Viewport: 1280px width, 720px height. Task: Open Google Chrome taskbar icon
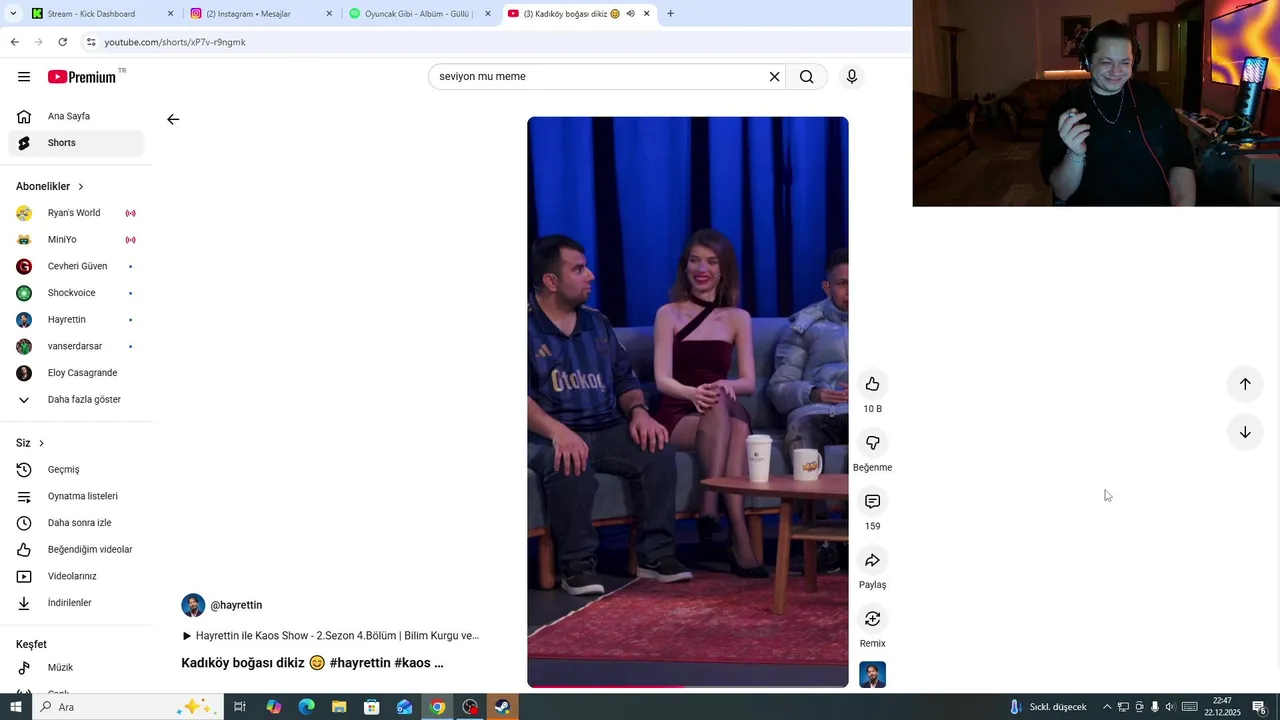pyautogui.click(x=437, y=707)
